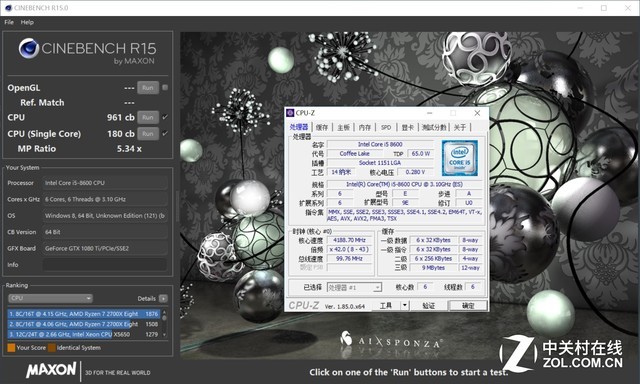Run the OpenGL benchmark
The height and width of the screenshot is (384, 640).
point(148,88)
